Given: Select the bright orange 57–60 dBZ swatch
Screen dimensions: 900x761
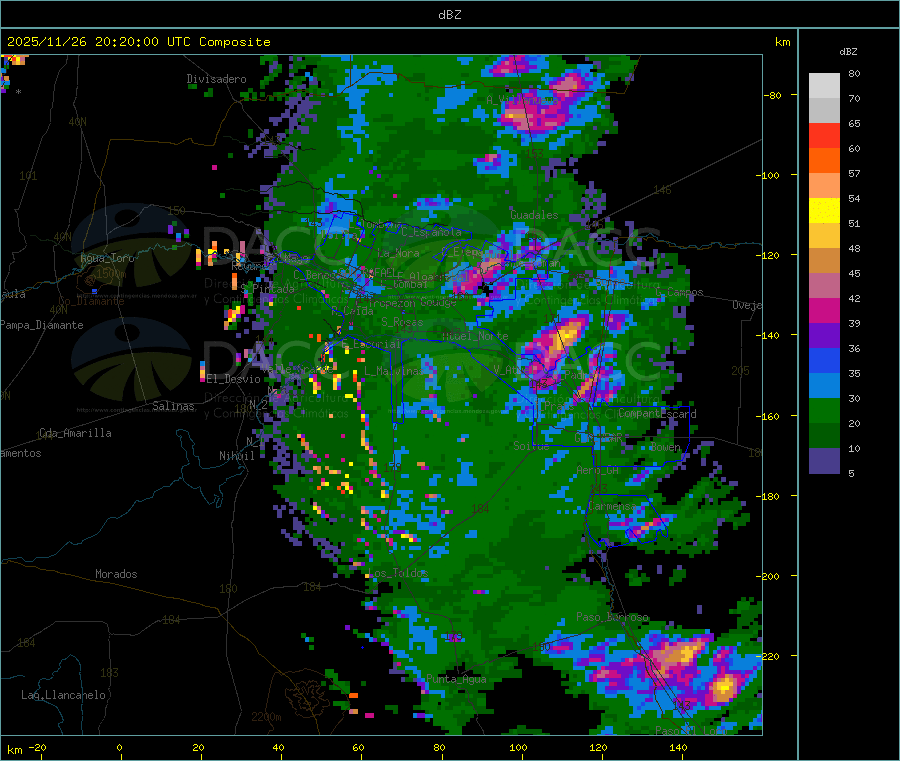Looking at the screenshot, I should click(824, 161).
